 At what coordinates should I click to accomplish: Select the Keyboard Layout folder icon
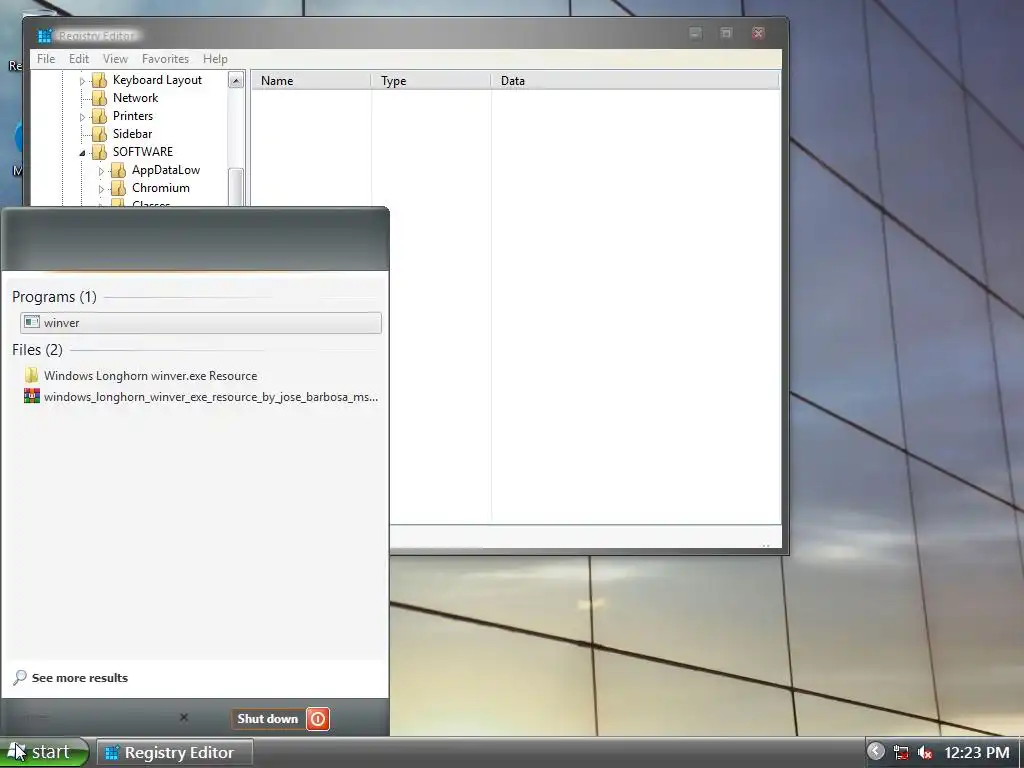(x=99, y=80)
